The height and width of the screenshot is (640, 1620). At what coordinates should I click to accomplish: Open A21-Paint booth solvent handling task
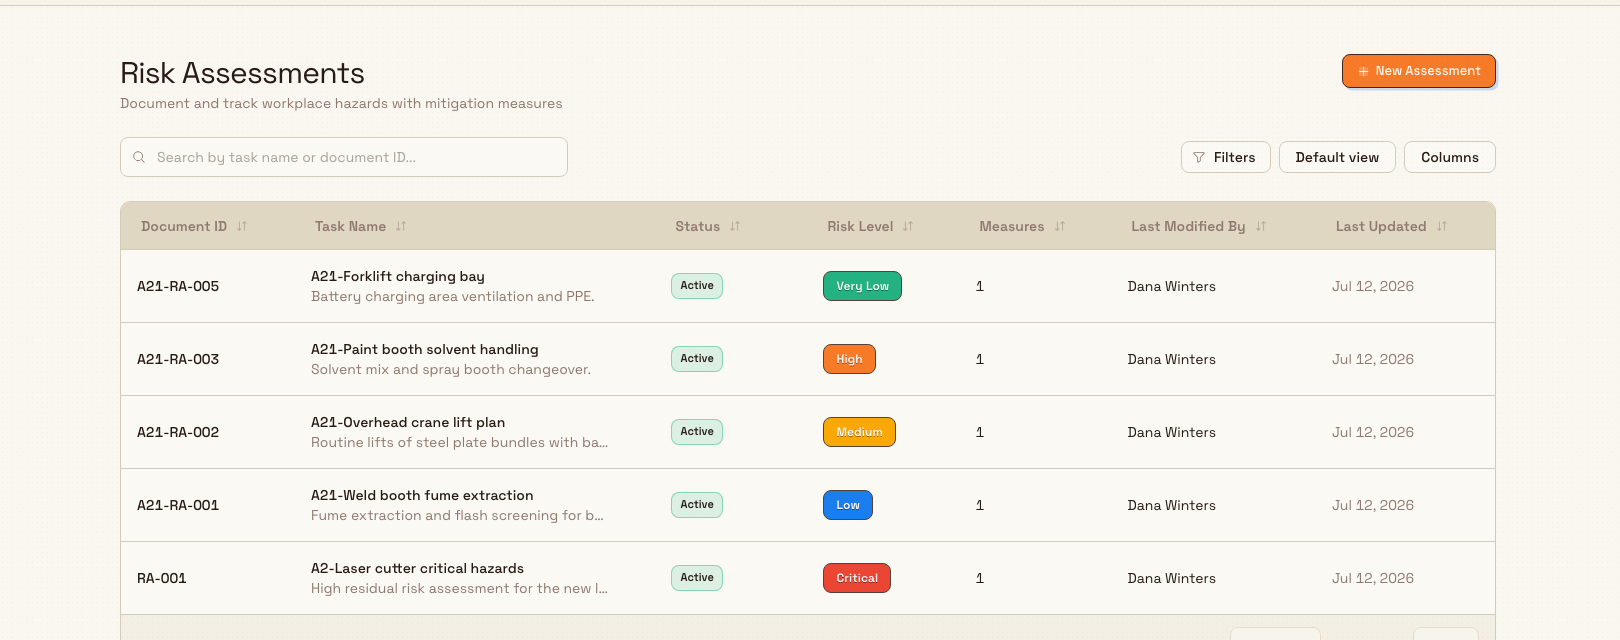(425, 349)
